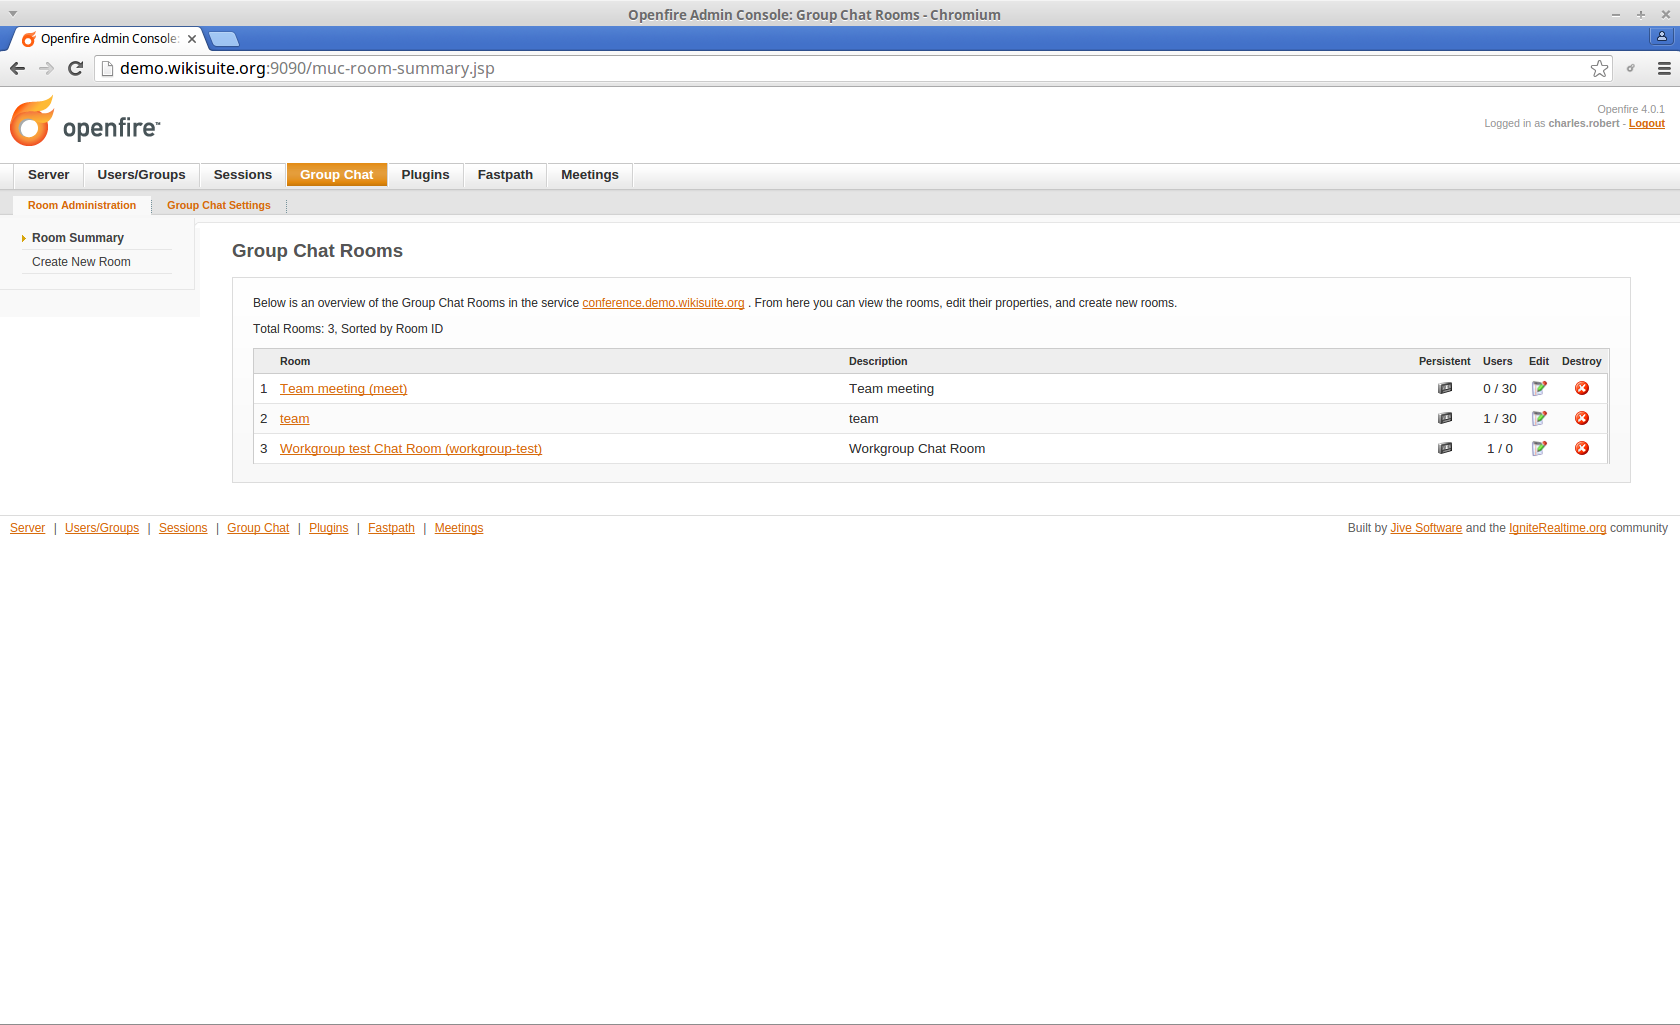Open the Users/Groups tab

[x=141, y=175]
